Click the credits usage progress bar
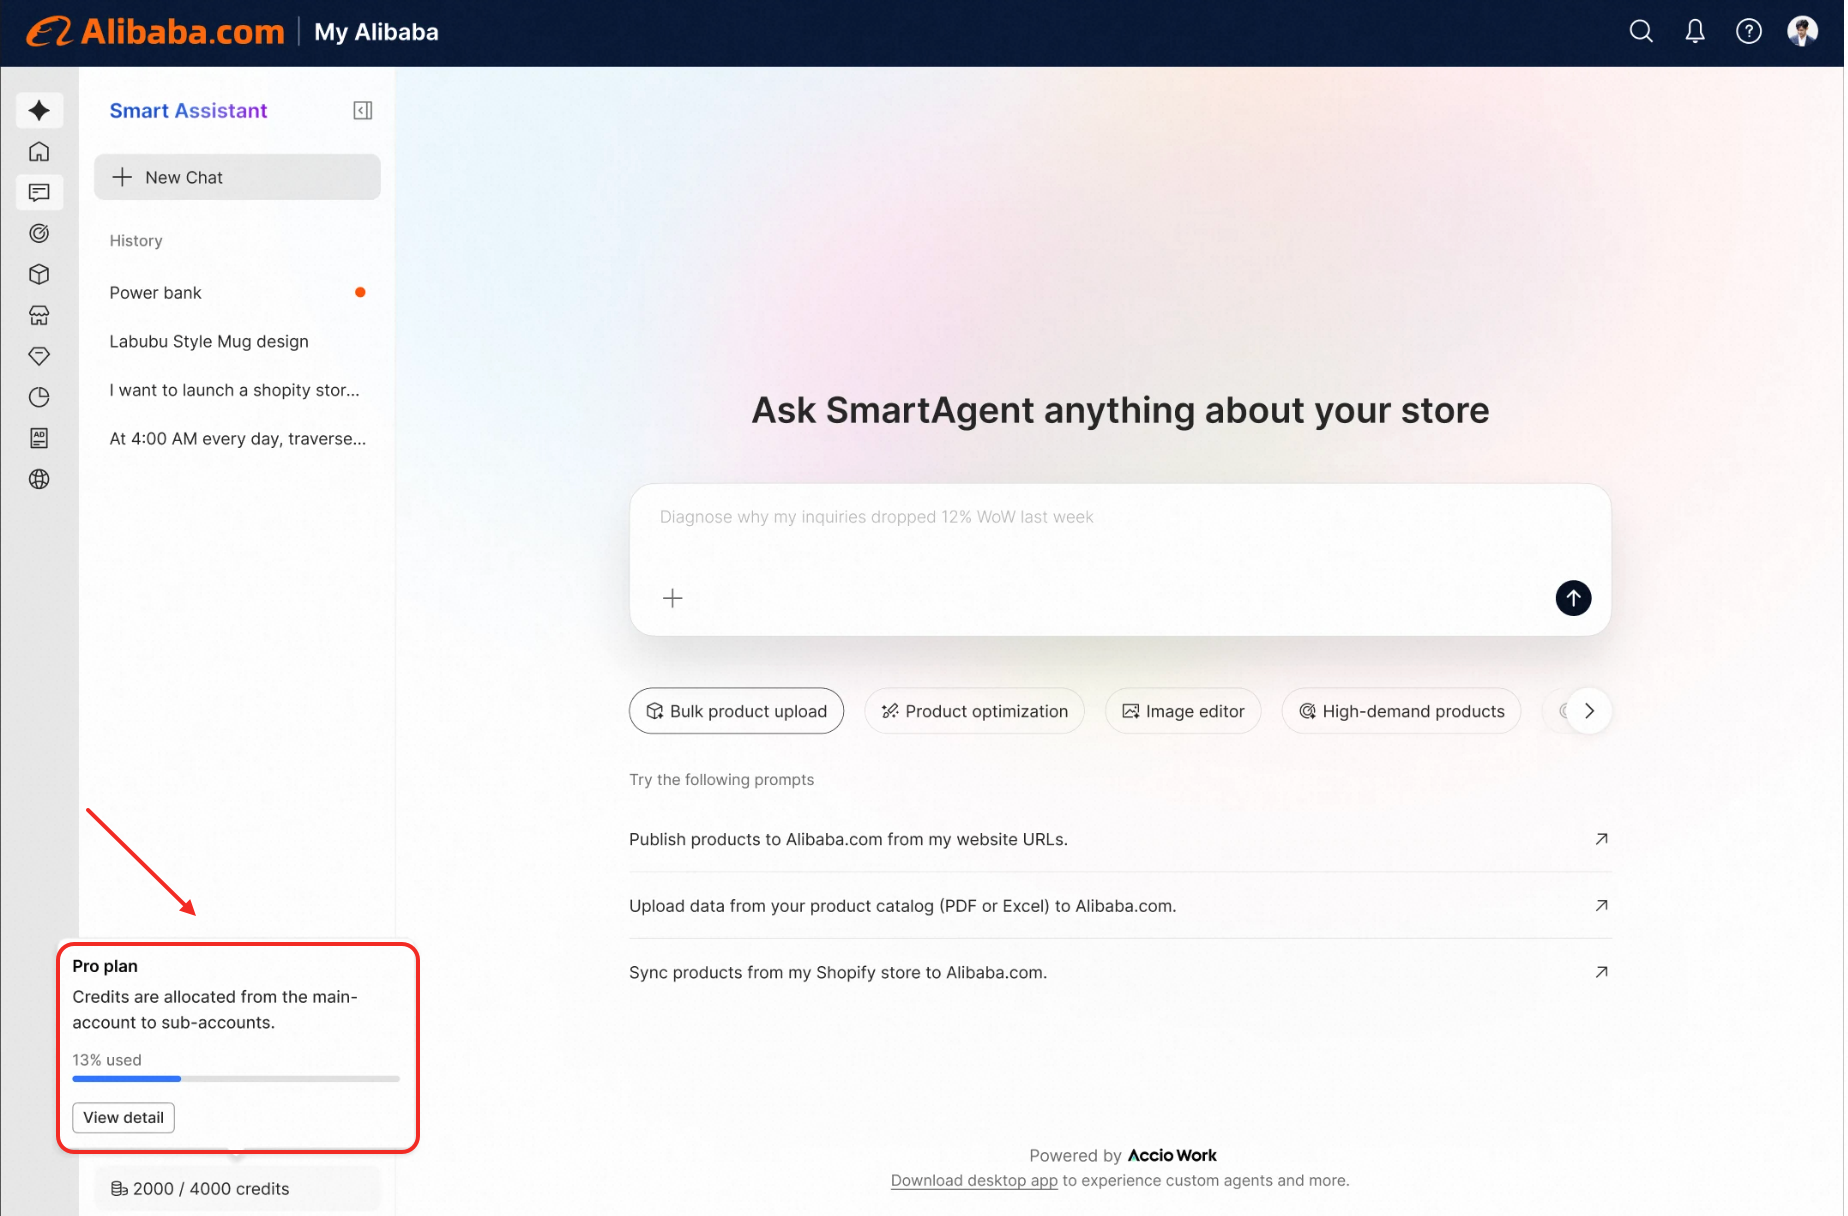The width and height of the screenshot is (1848, 1216). point(236,1079)
